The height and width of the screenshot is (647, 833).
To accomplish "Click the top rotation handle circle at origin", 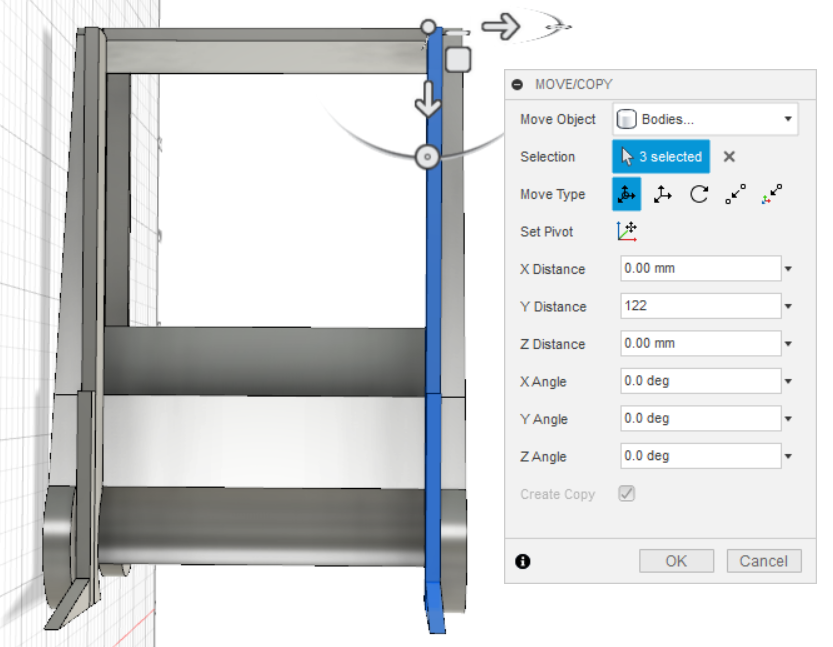I will pyautogui.click(x=428, y=27).
